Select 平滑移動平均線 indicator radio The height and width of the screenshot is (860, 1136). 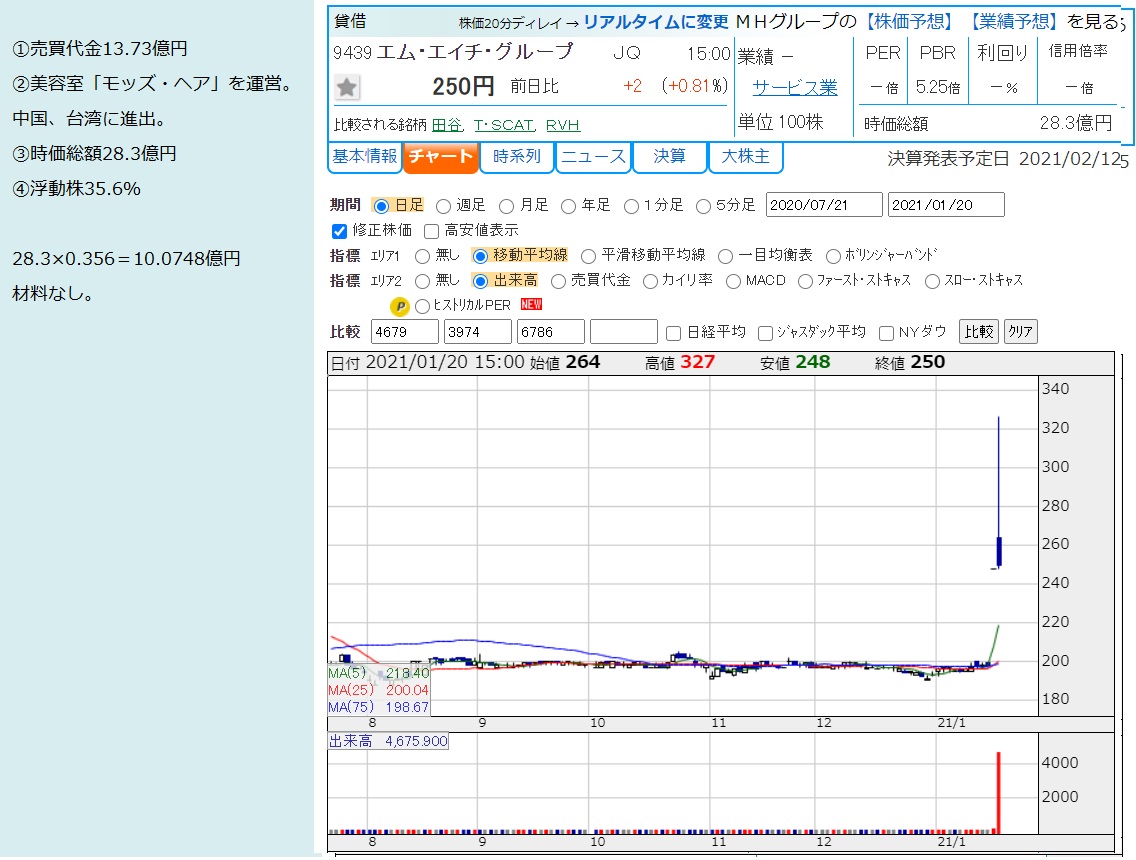tap(588, 256)
